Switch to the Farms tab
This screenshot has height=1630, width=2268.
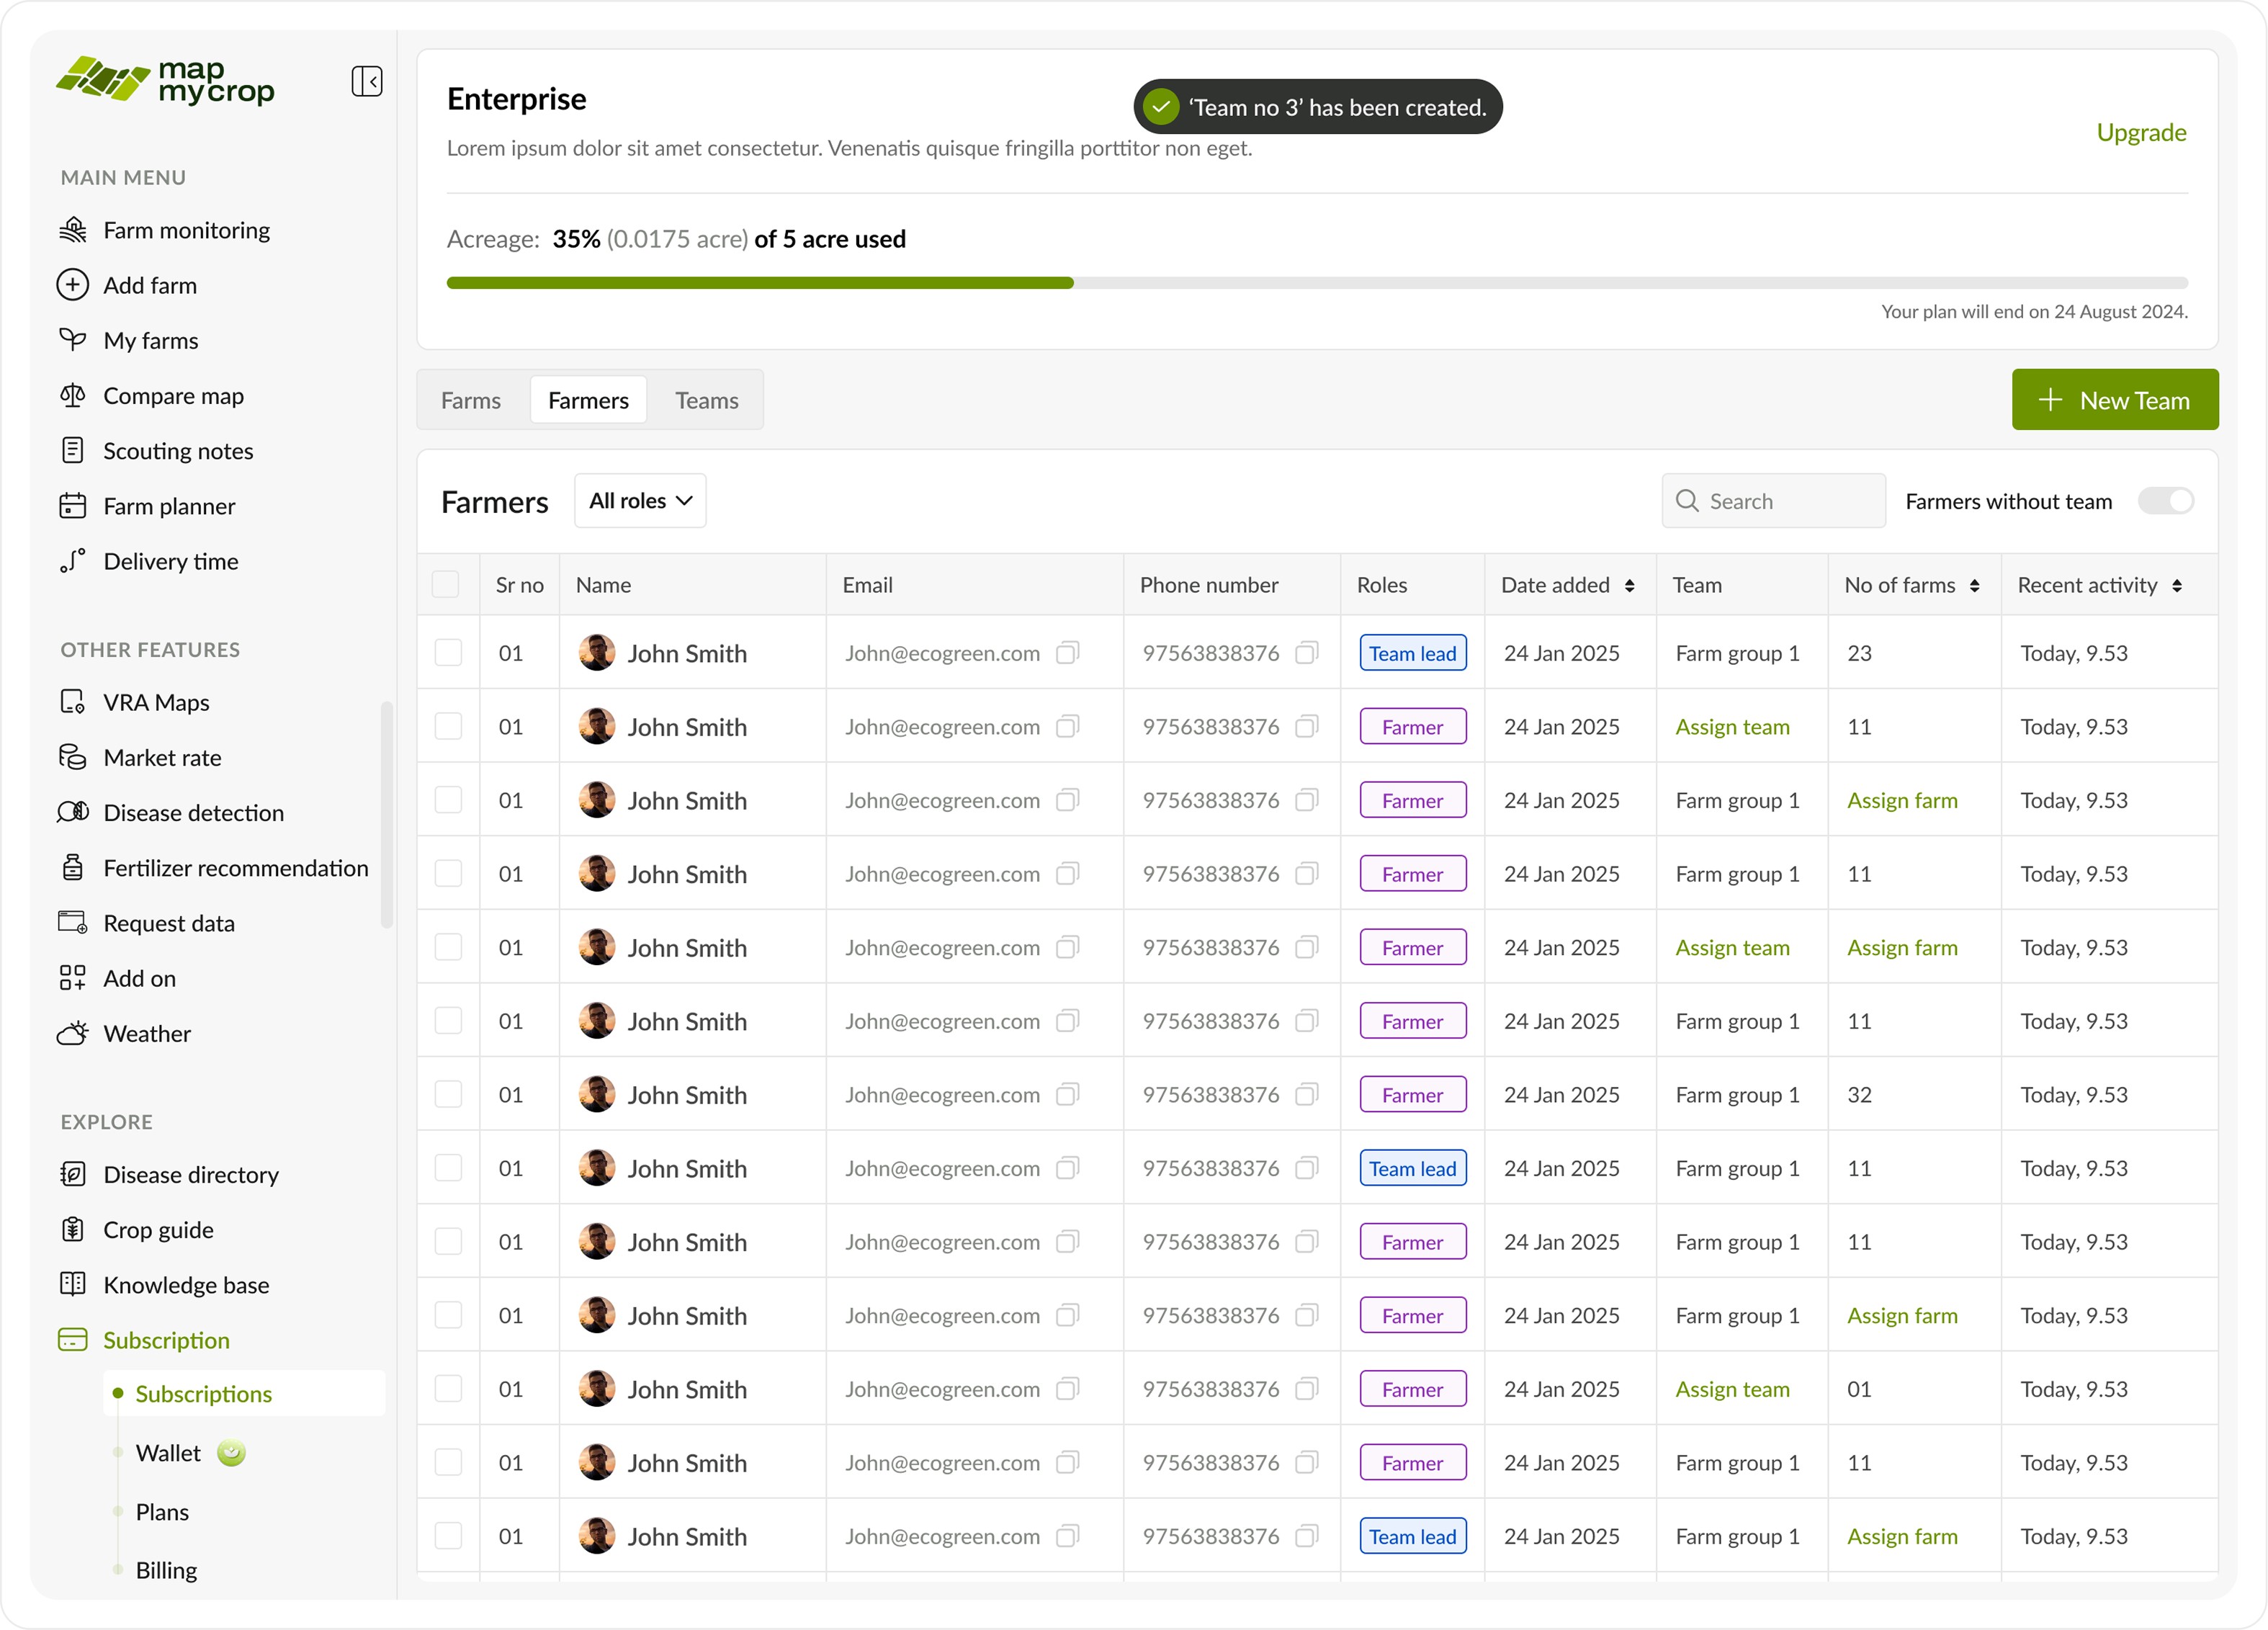471,400
